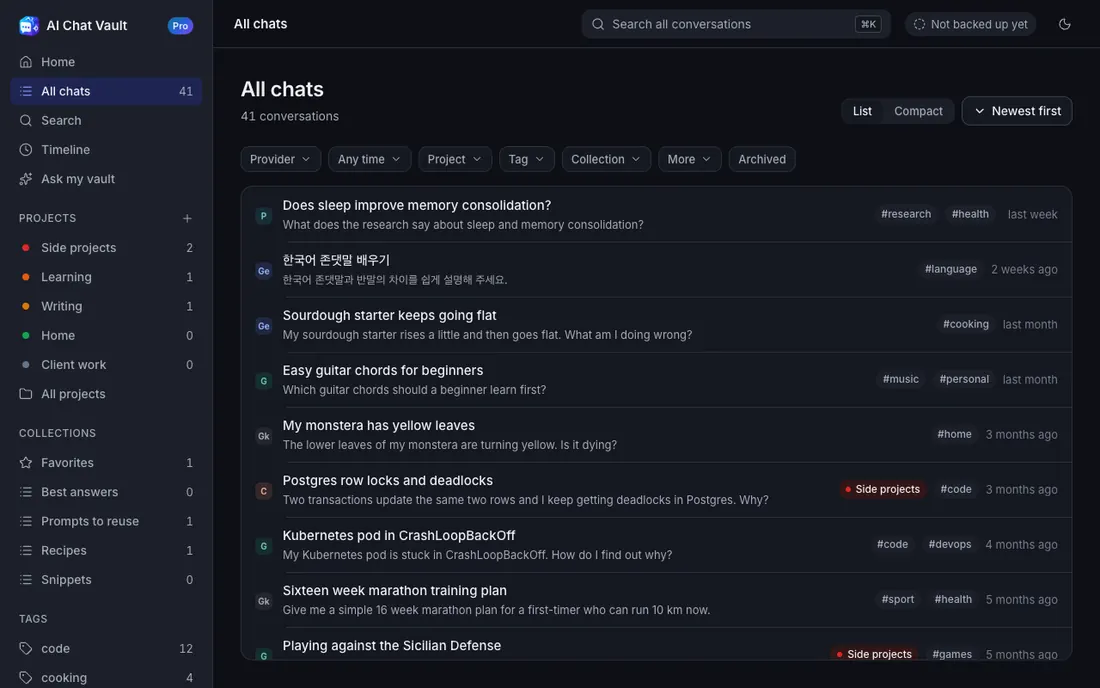Switch to List view

point(862,111)
